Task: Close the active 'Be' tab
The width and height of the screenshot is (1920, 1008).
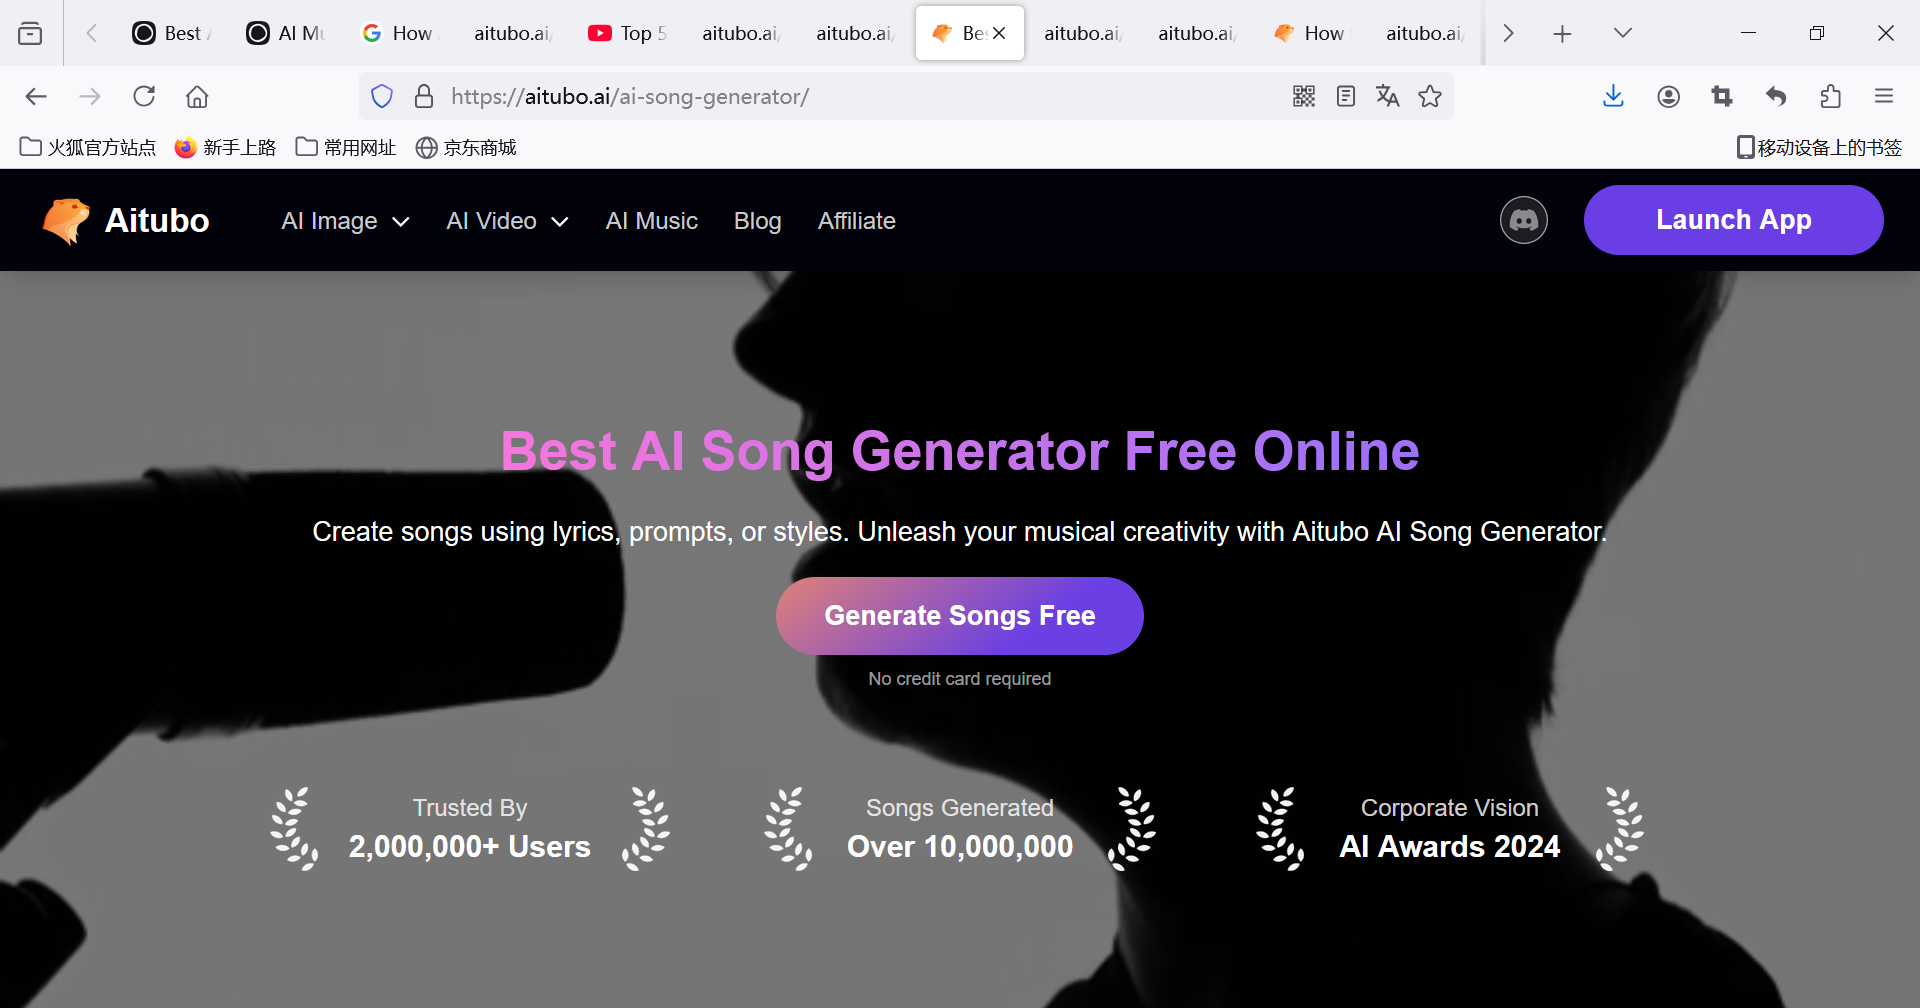Action: pos(999,33)
